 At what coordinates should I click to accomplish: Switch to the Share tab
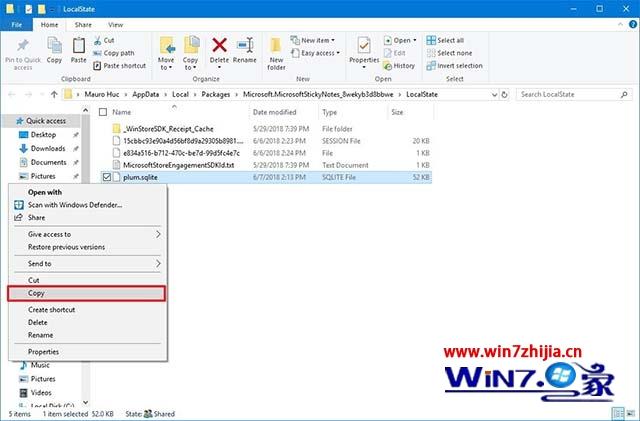tap(83, 25)
